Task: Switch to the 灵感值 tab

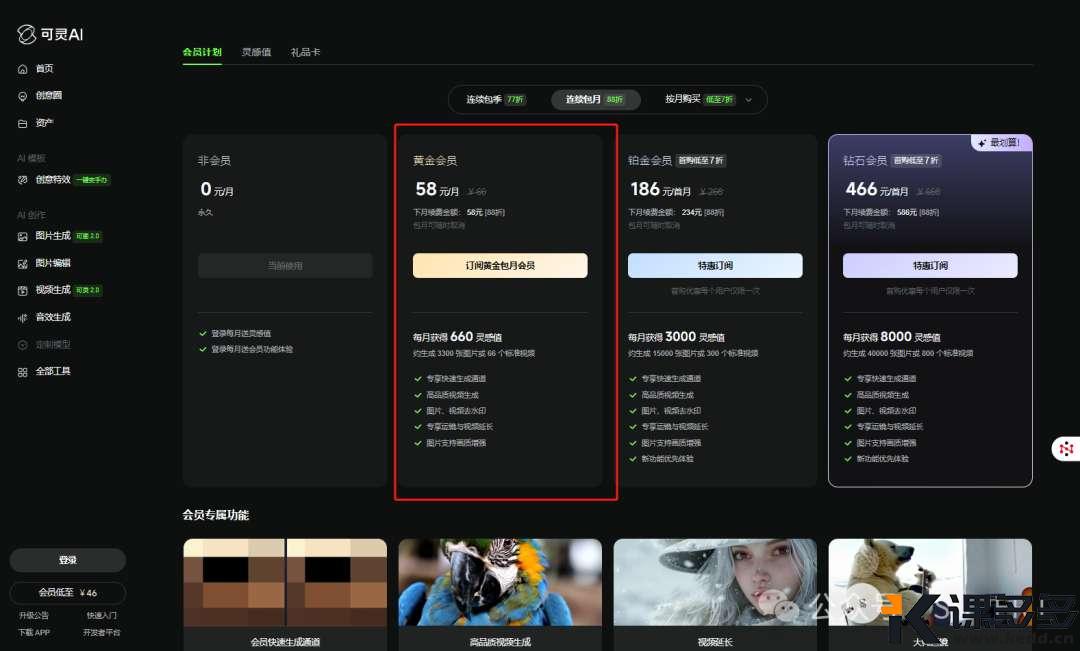Action: [255, 51]
